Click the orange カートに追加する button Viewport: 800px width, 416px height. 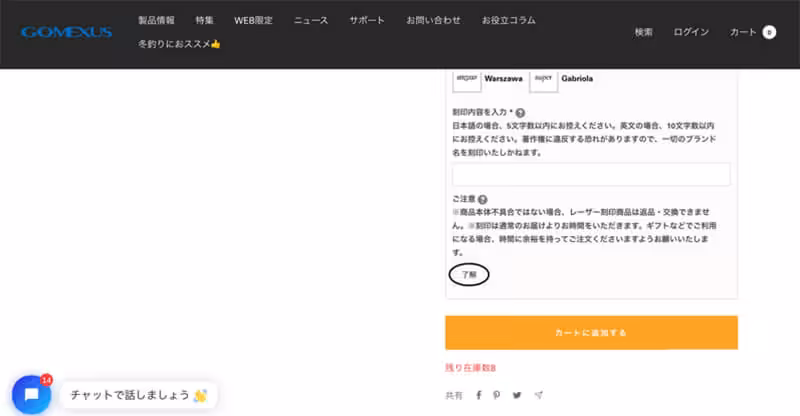(591, 333)
